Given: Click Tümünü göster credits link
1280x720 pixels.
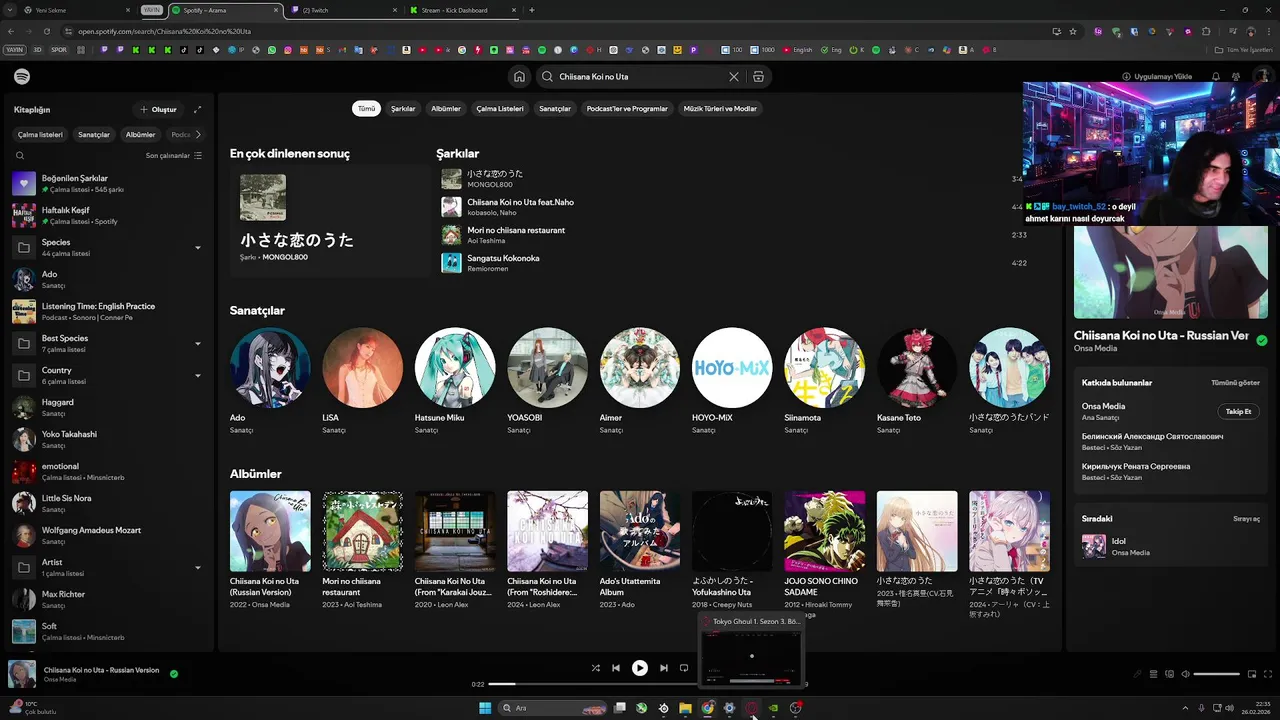Looking at the screenshot, I should (1235, 383).
